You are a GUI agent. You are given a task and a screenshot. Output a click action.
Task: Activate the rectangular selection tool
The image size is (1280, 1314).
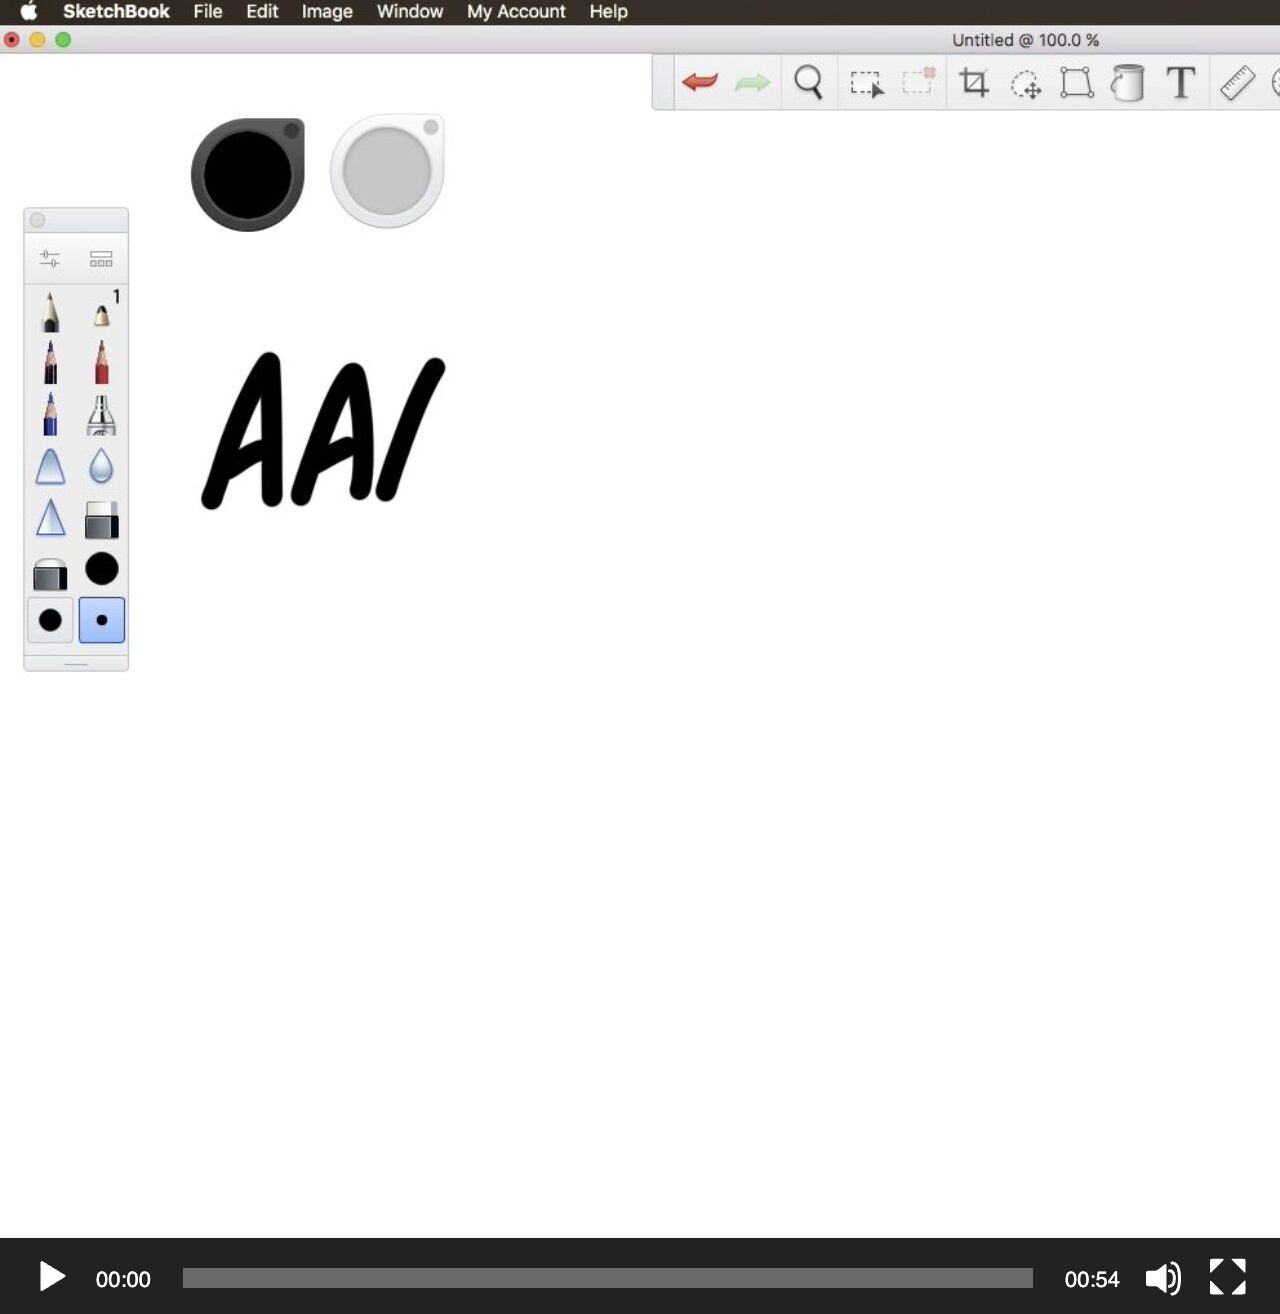pyautogui.click(x=868, y=83)
